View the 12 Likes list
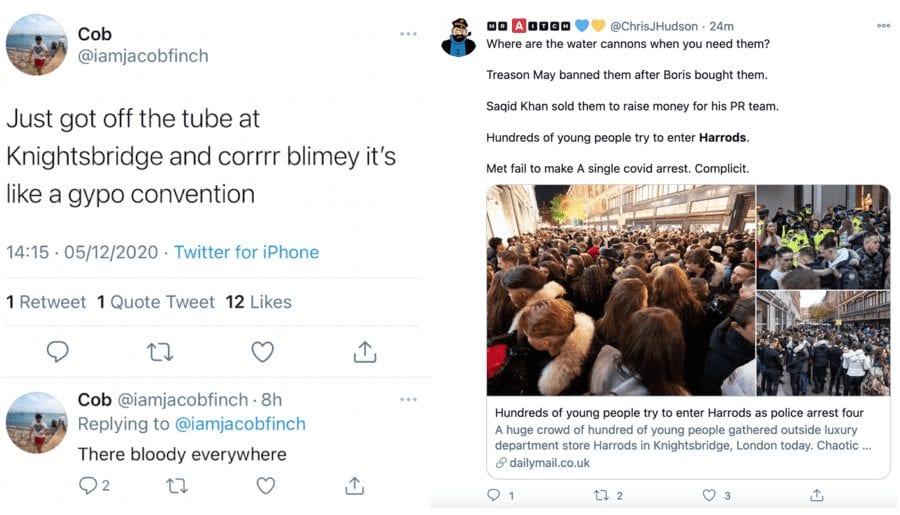This screenshot has height=515, width=900. pyautogui.click(x=258, y=302)
